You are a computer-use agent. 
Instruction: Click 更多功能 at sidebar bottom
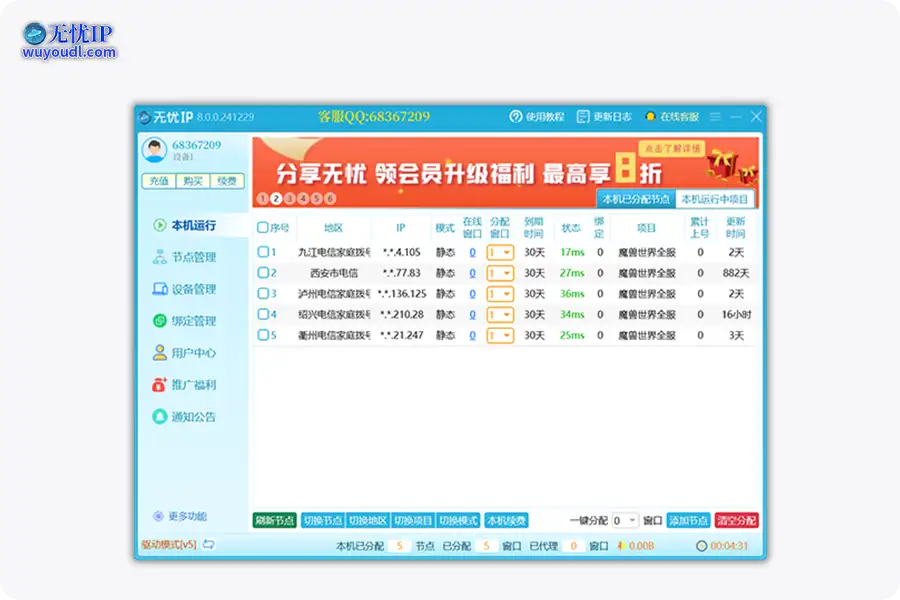click(180, 516)
